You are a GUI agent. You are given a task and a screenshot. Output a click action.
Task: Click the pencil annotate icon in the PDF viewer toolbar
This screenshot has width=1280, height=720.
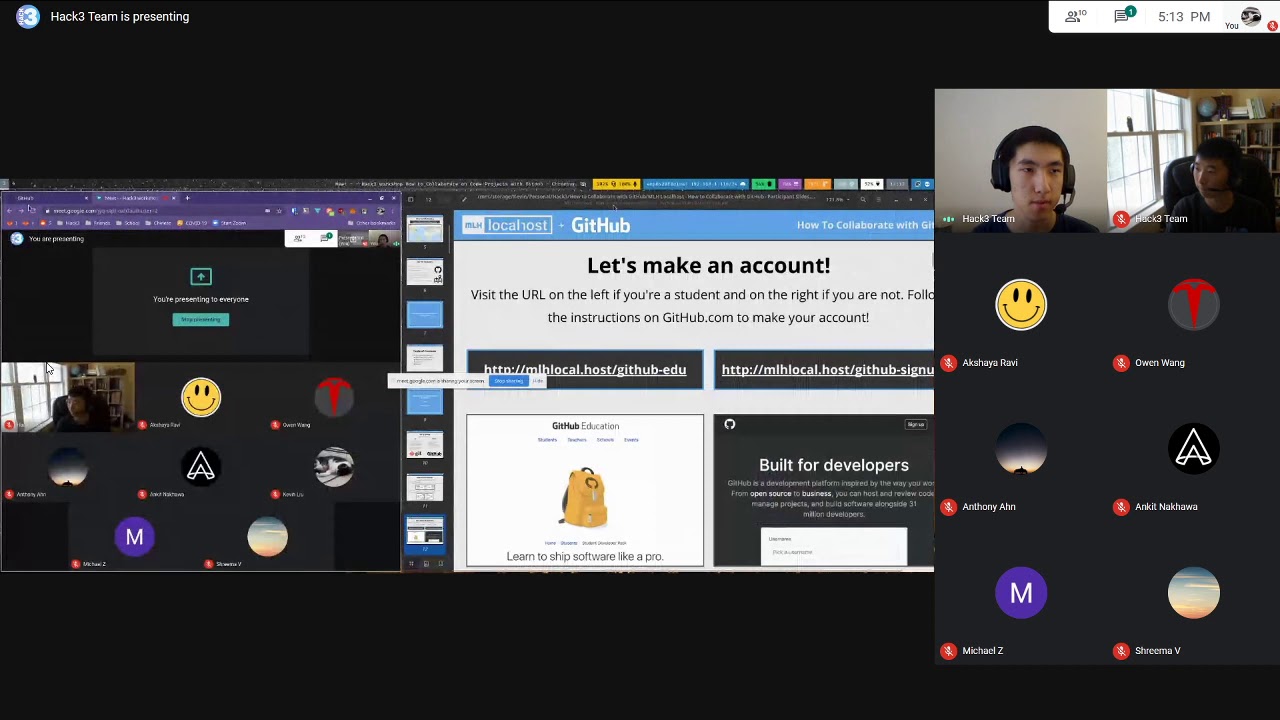[464, 199]
